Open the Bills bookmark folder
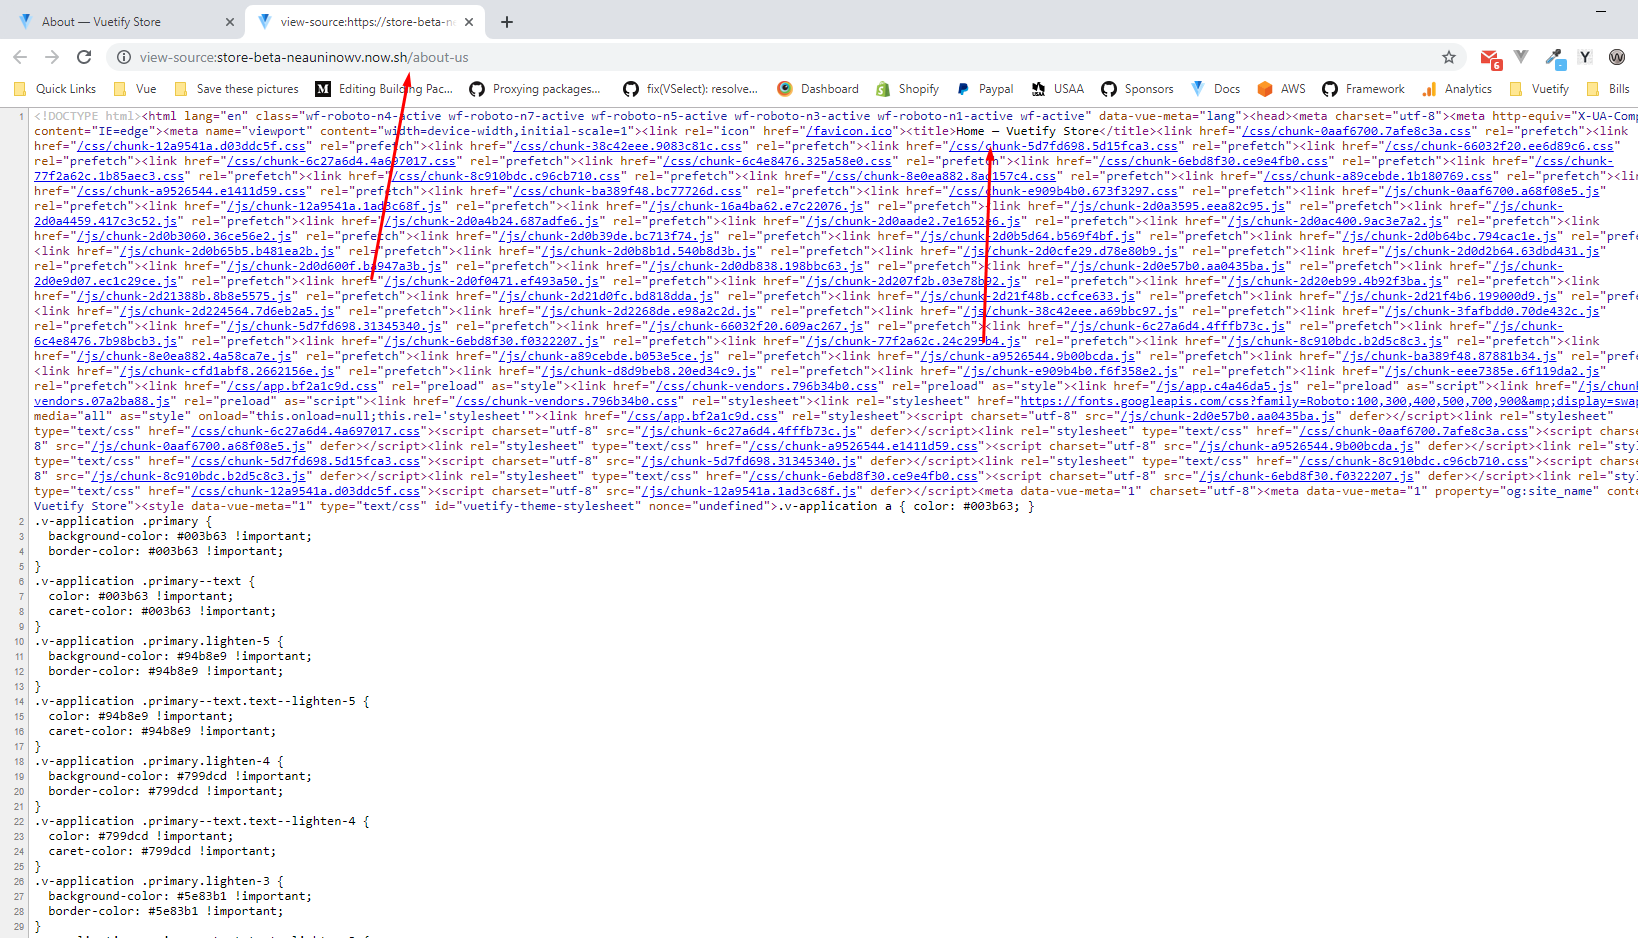Image resolution: width=1638 pixels, height=938 pixels. [x=1608, y=89]
